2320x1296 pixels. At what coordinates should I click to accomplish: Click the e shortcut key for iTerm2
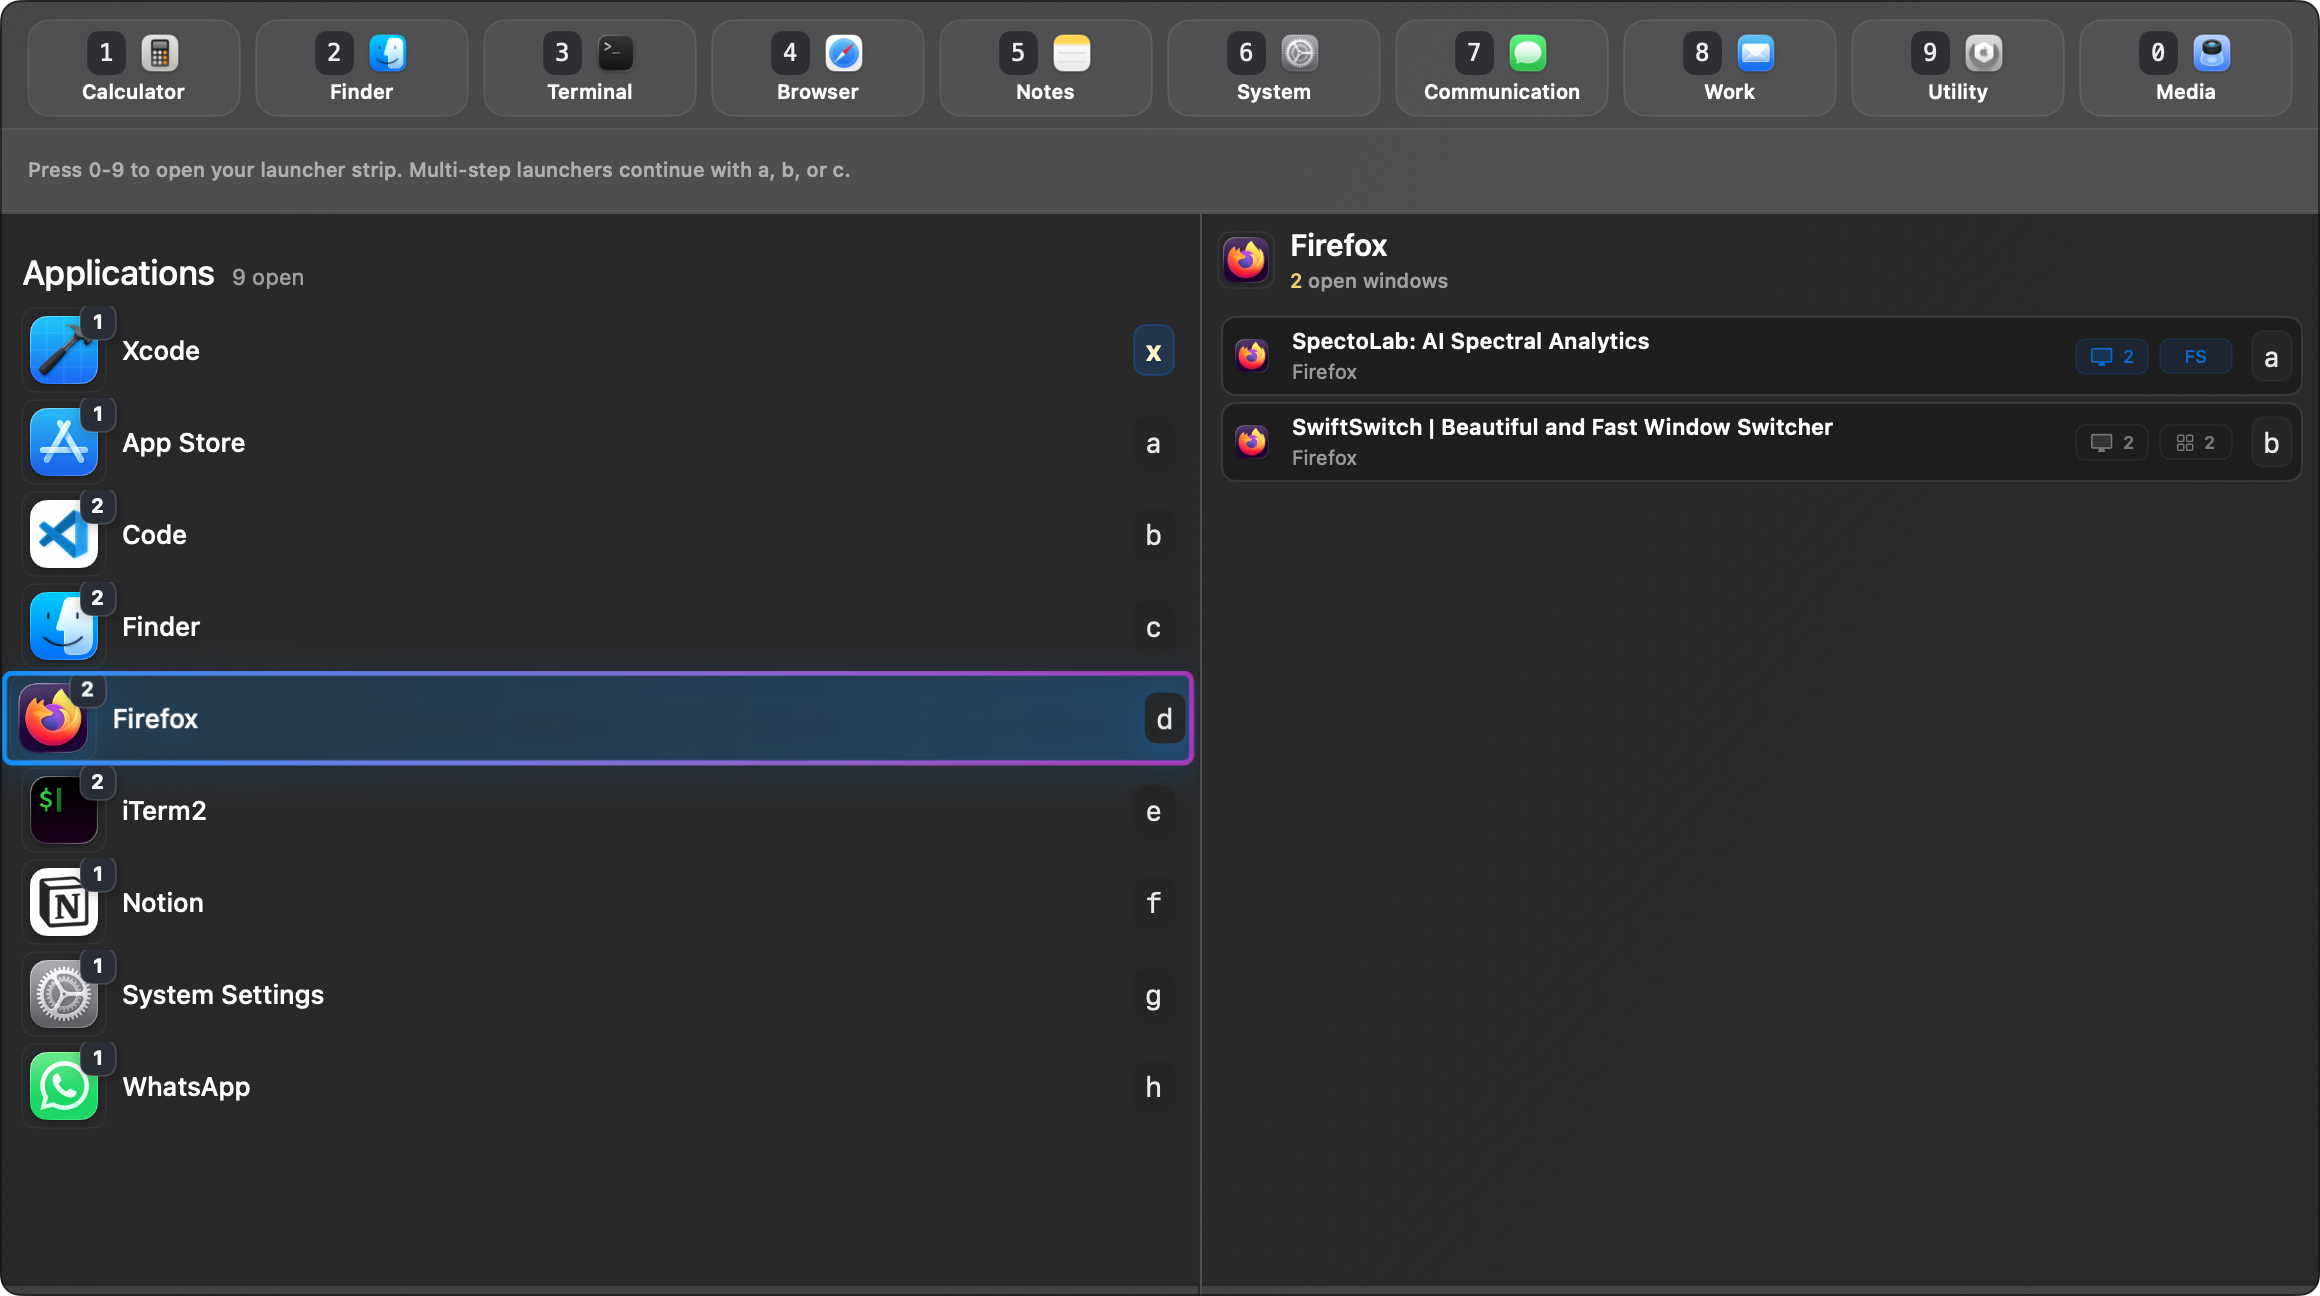pos(1153,811)
